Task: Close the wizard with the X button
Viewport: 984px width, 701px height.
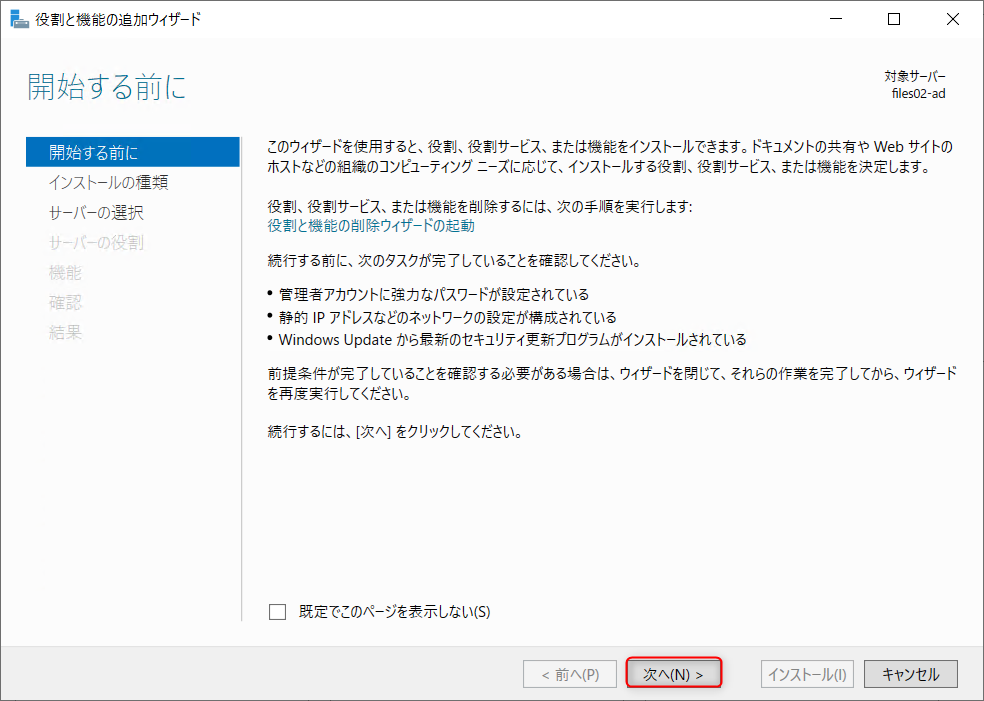Action: point(951,18)
